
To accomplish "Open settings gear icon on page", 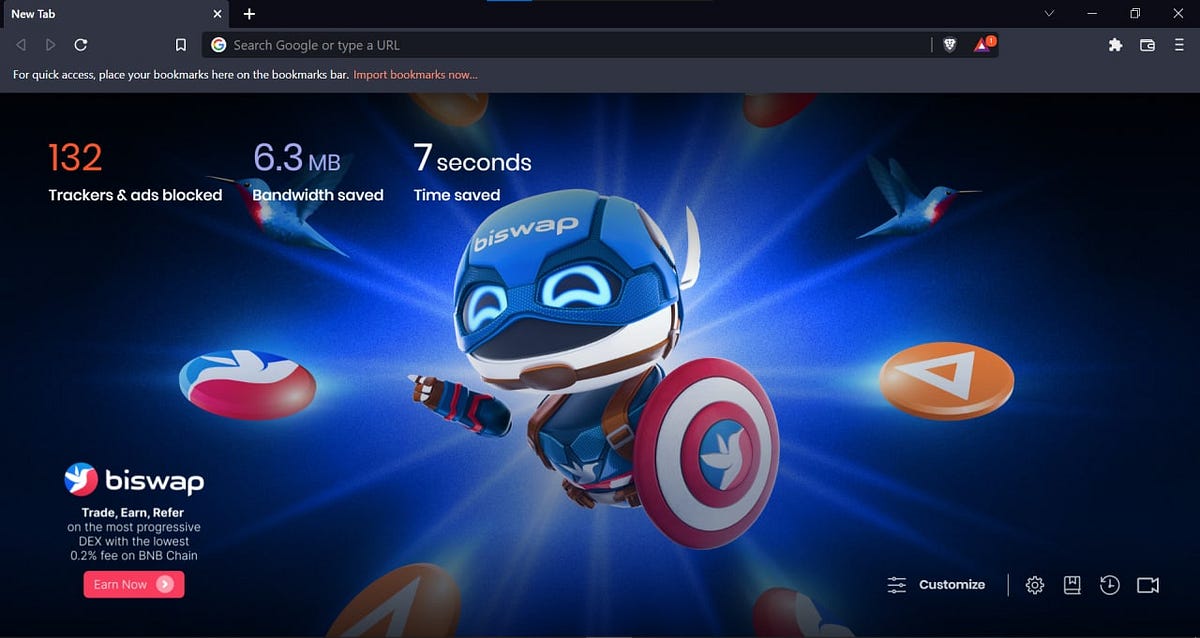I will click(x=1035, y=585).
